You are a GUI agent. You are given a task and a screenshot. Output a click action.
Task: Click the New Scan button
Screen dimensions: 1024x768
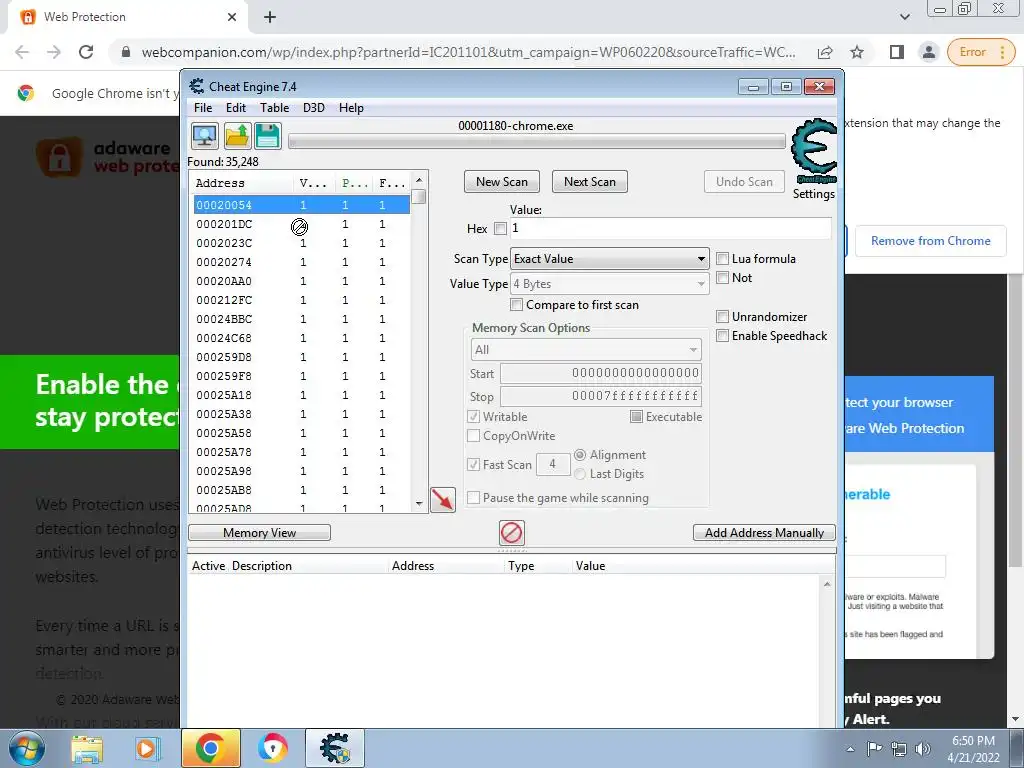tap(502, 182)
